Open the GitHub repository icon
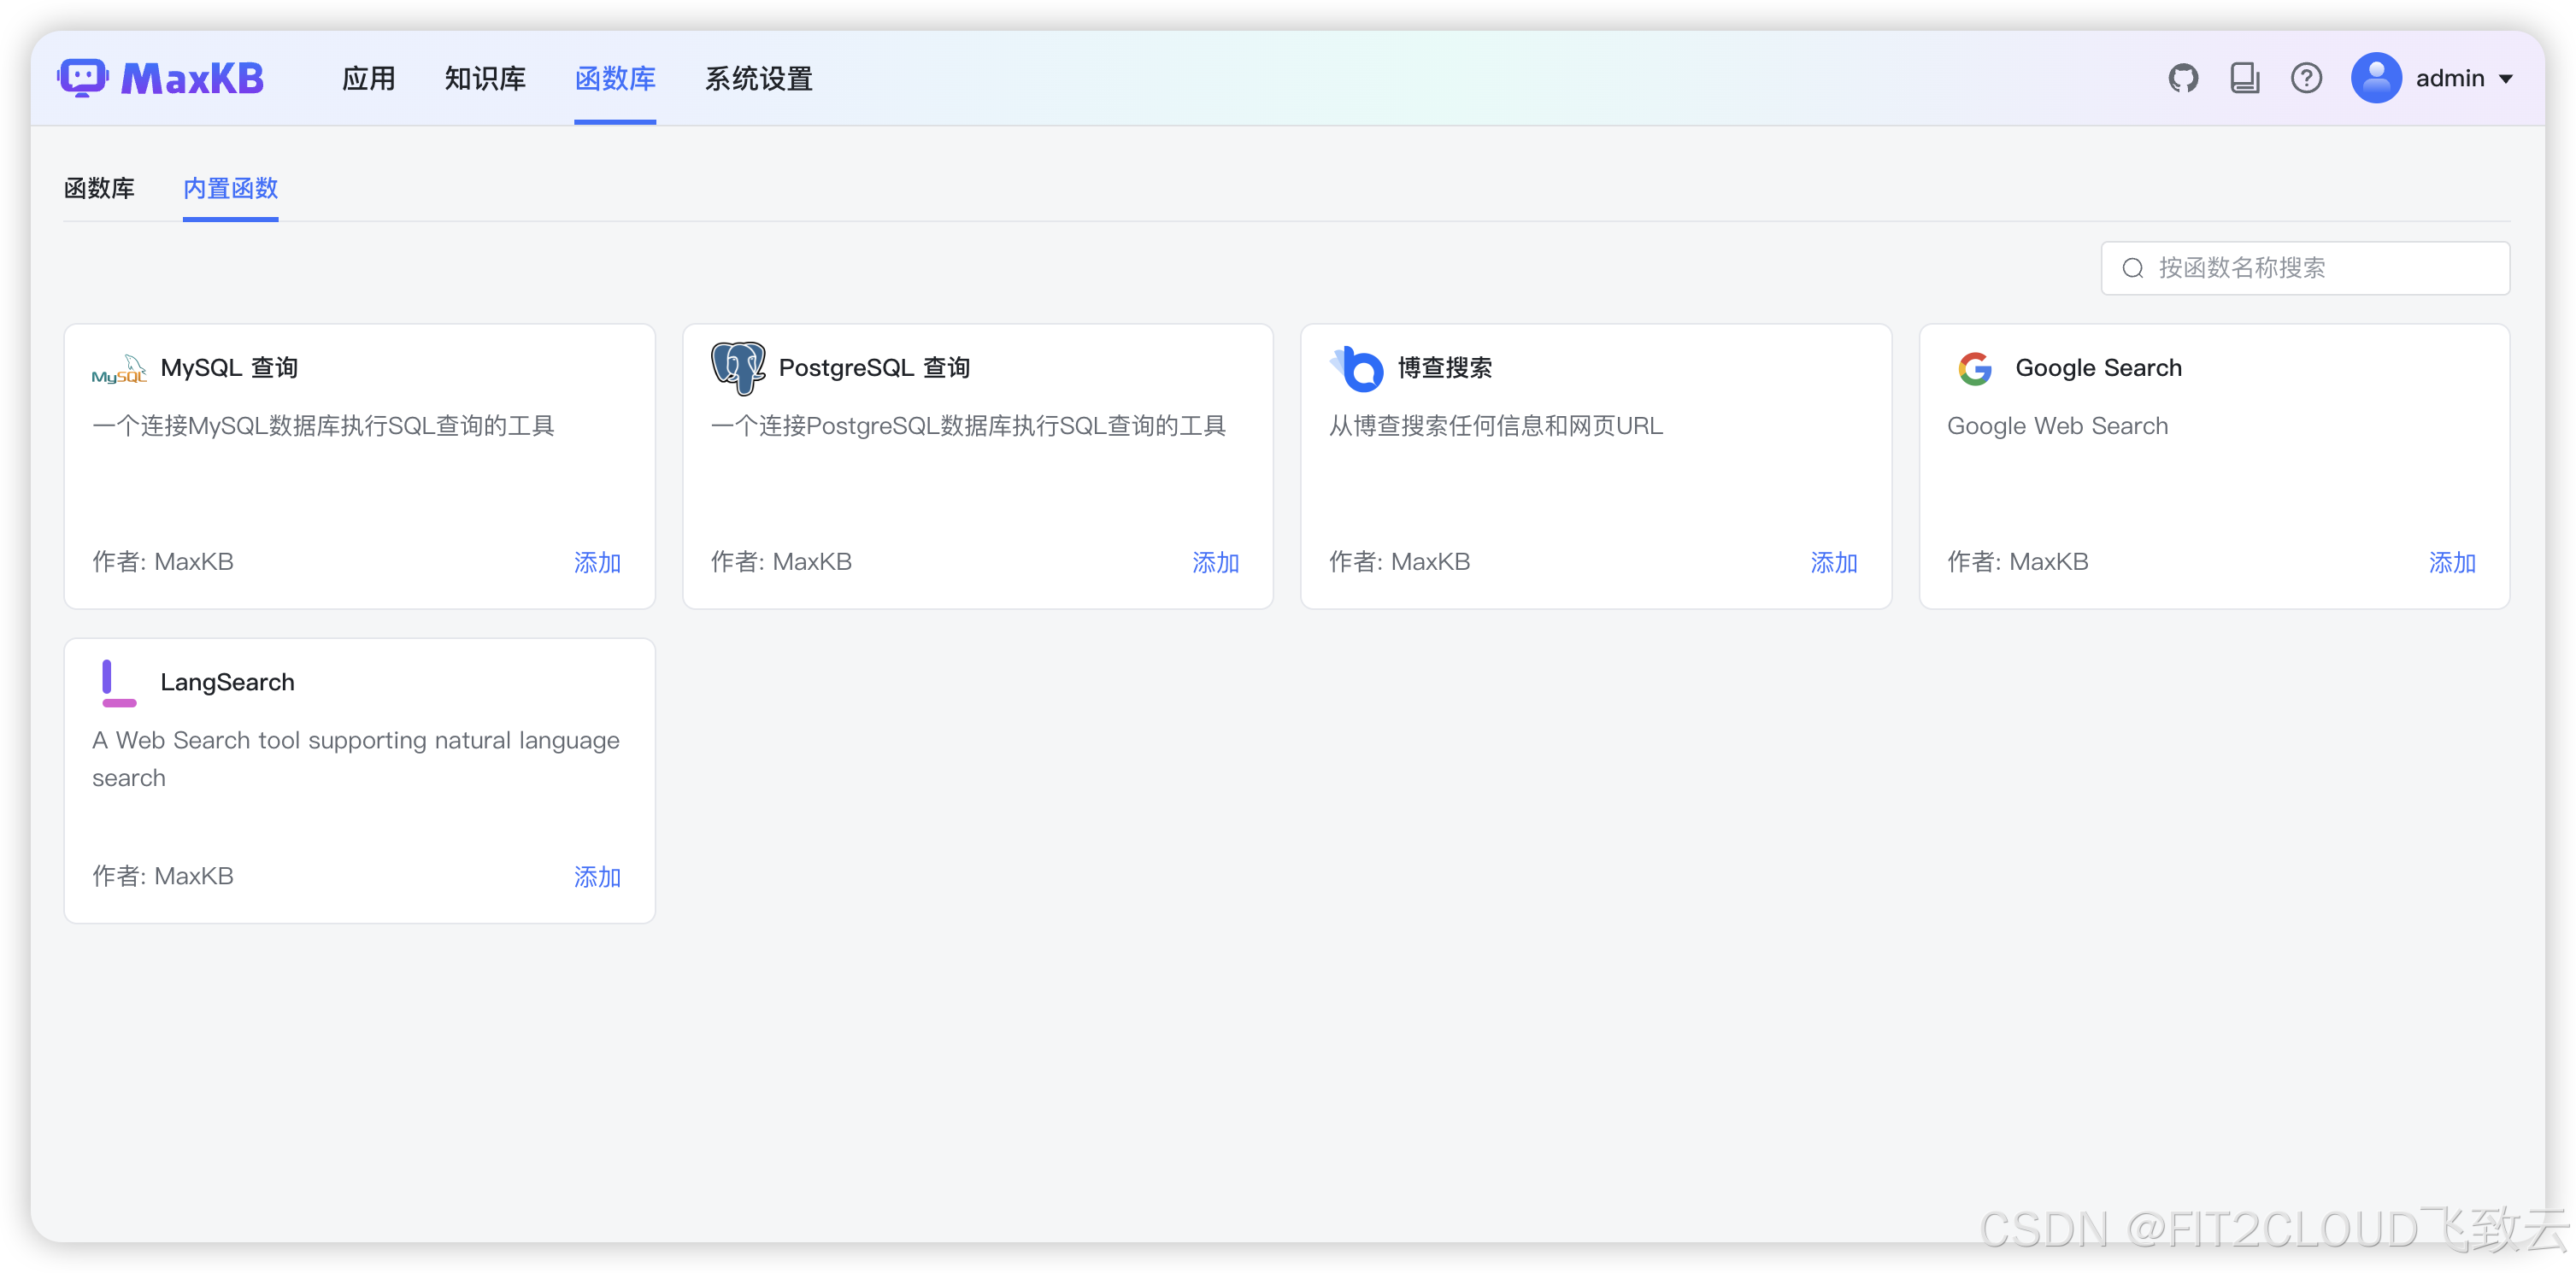2576x1273 pixels. click(x=2183, y=78)
